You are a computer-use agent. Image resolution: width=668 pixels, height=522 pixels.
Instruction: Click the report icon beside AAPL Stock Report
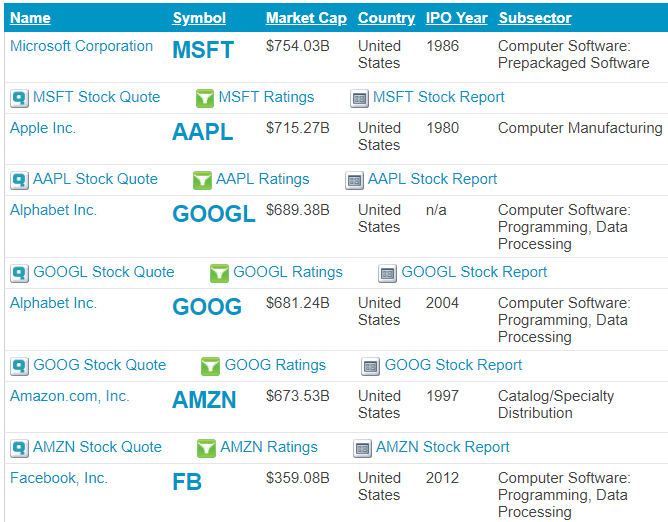coord(354,180)
